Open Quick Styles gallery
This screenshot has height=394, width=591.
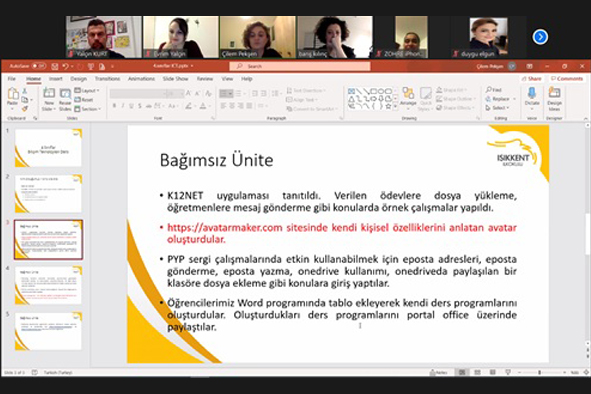(426, 99)
